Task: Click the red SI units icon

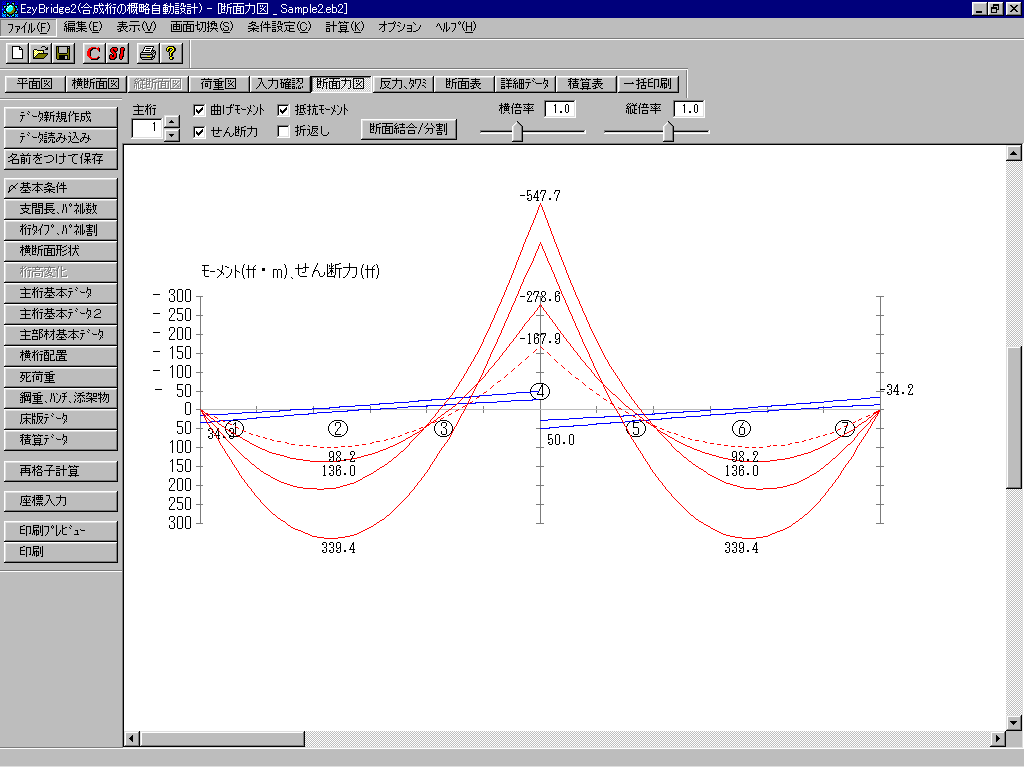Action: point(115,52)
